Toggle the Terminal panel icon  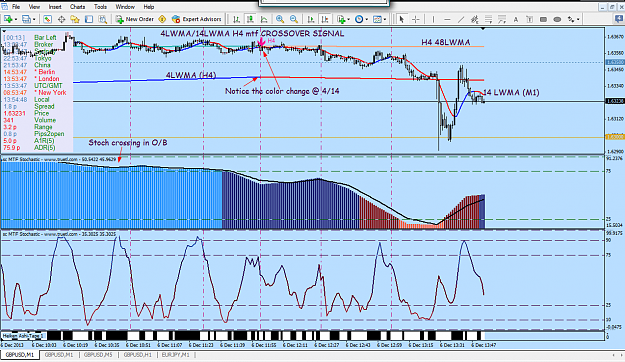click(89, 19)
